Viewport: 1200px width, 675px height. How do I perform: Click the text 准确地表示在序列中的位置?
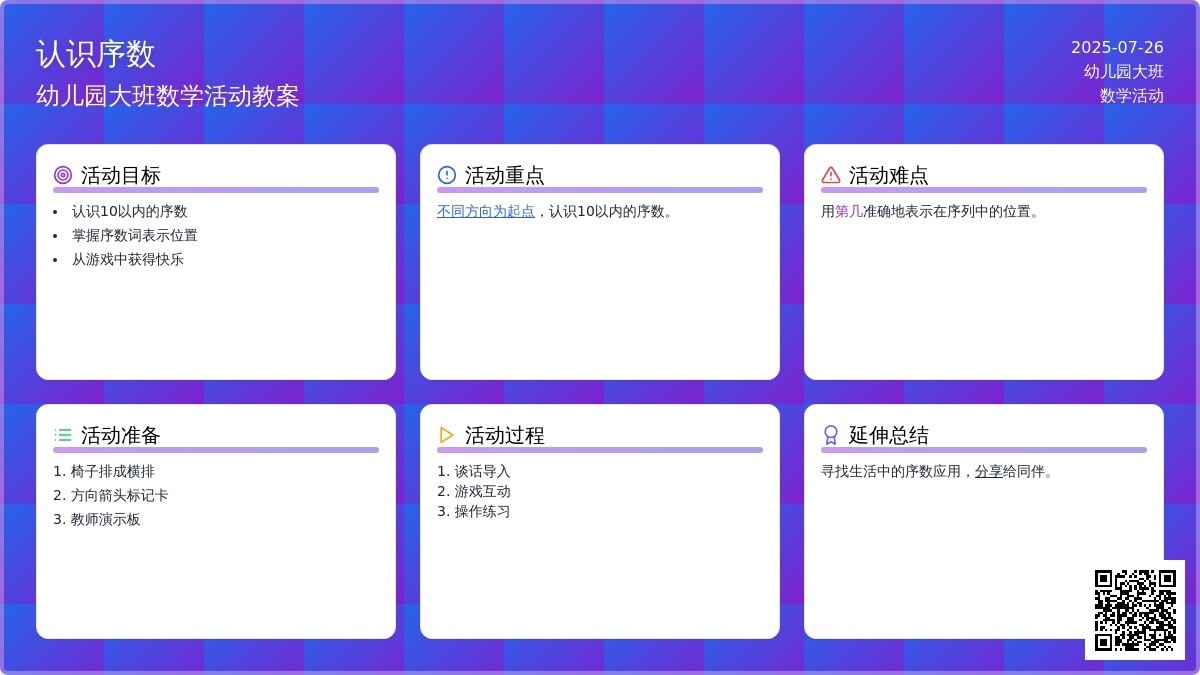coord(945,211)
